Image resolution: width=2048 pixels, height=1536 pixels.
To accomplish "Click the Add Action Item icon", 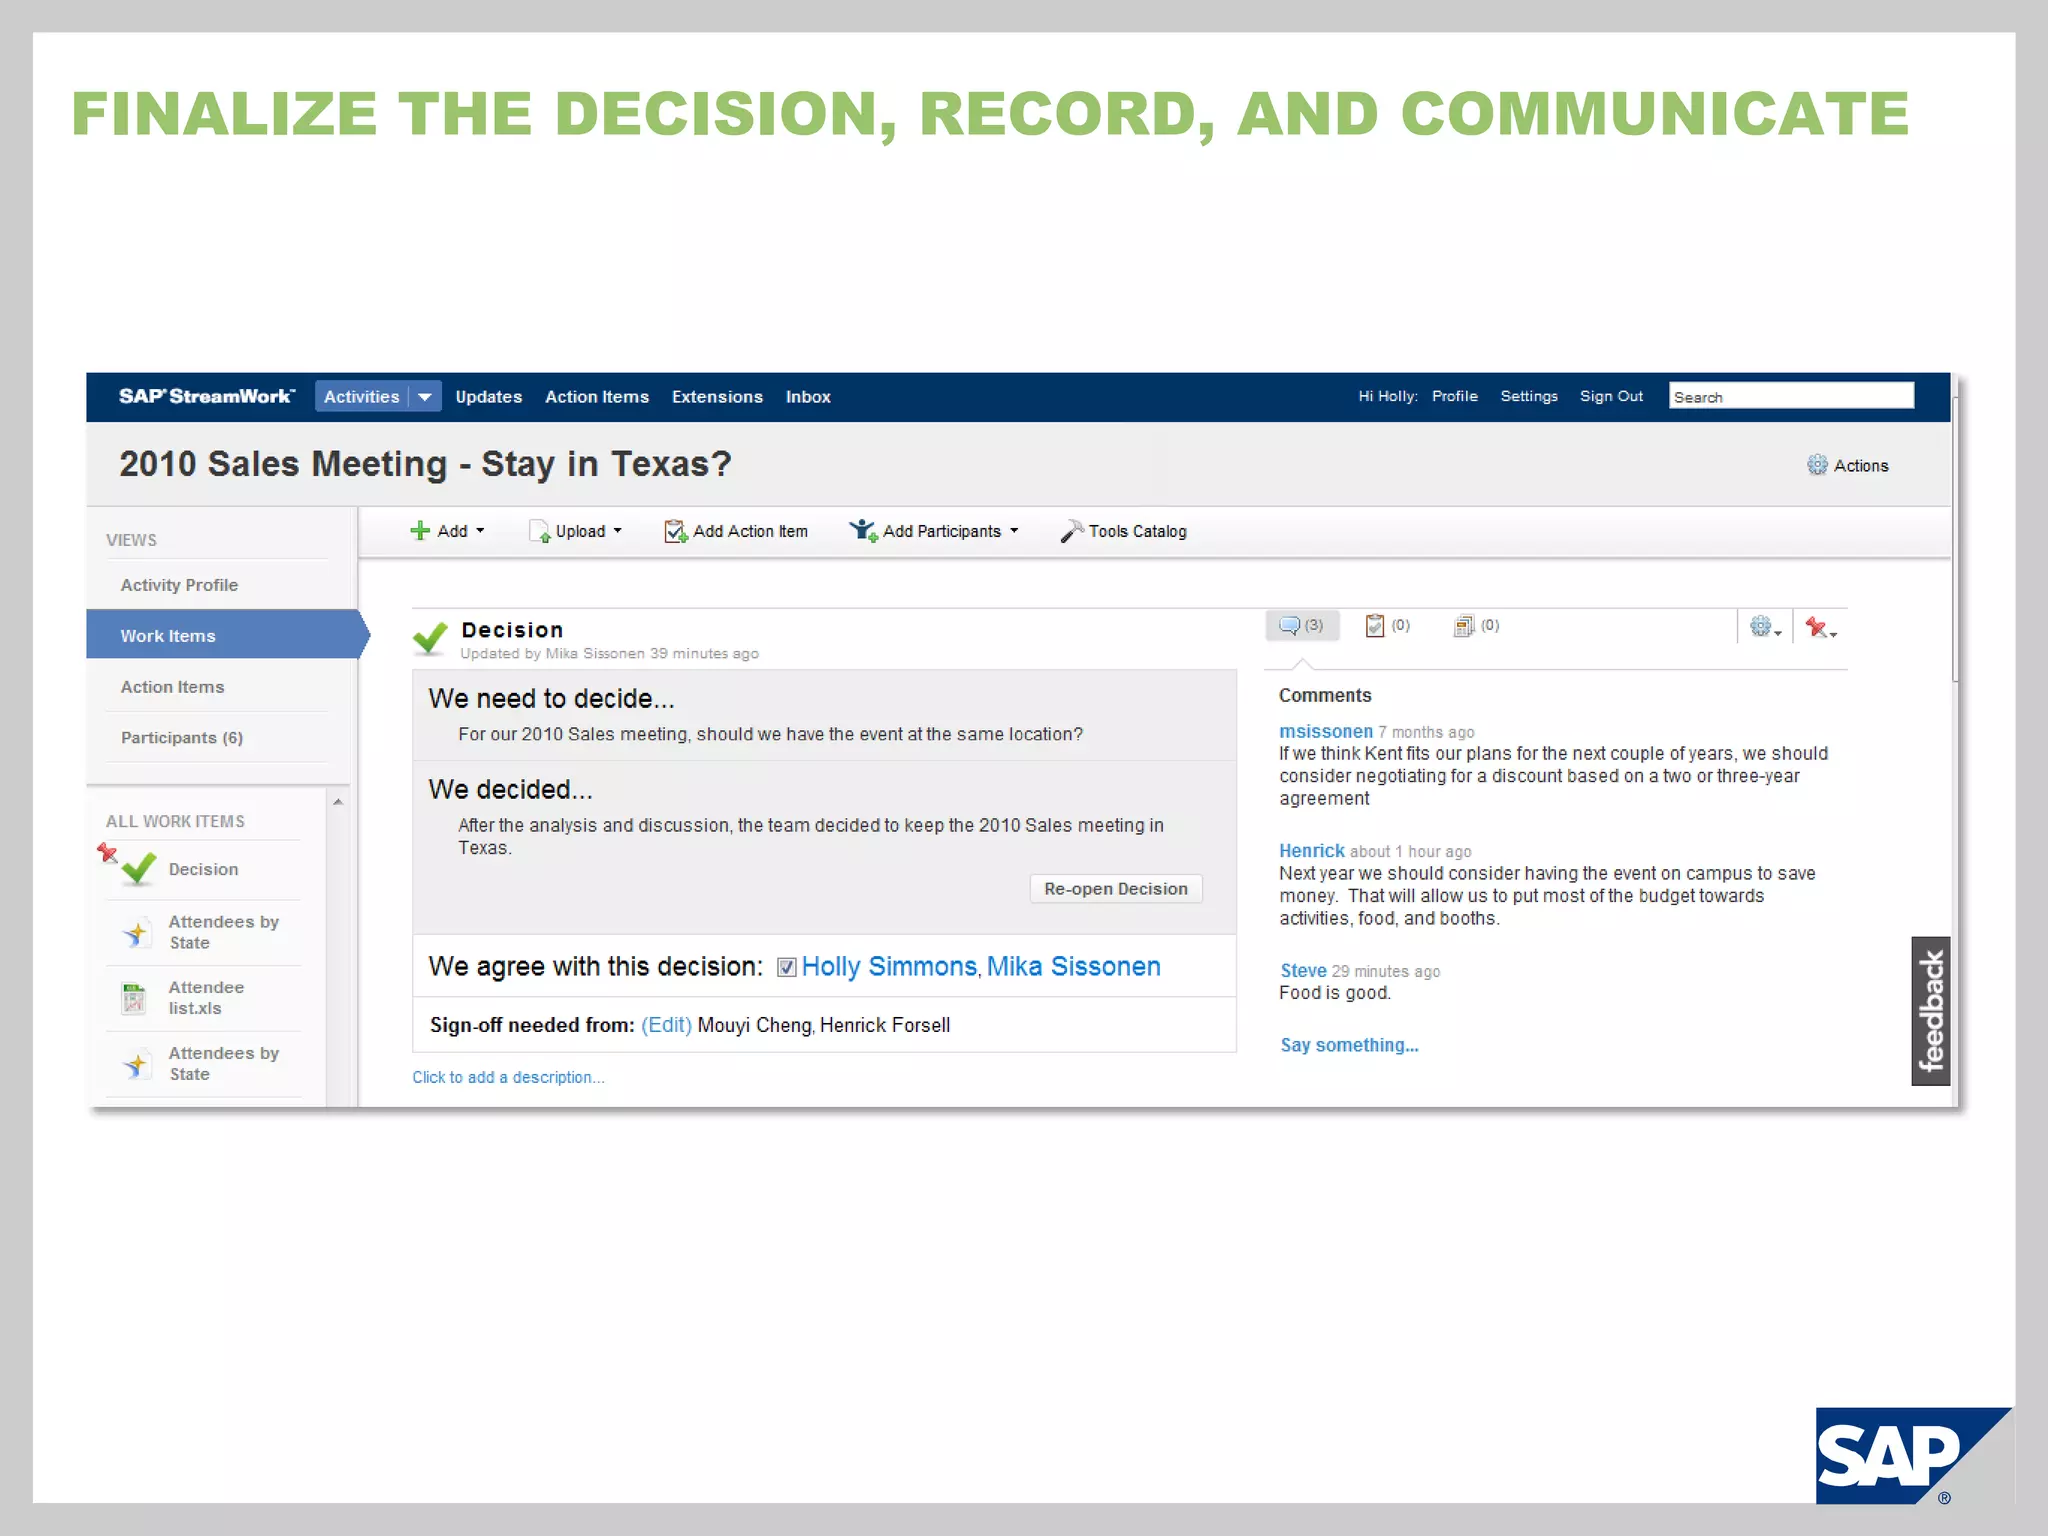I will 675,531.
